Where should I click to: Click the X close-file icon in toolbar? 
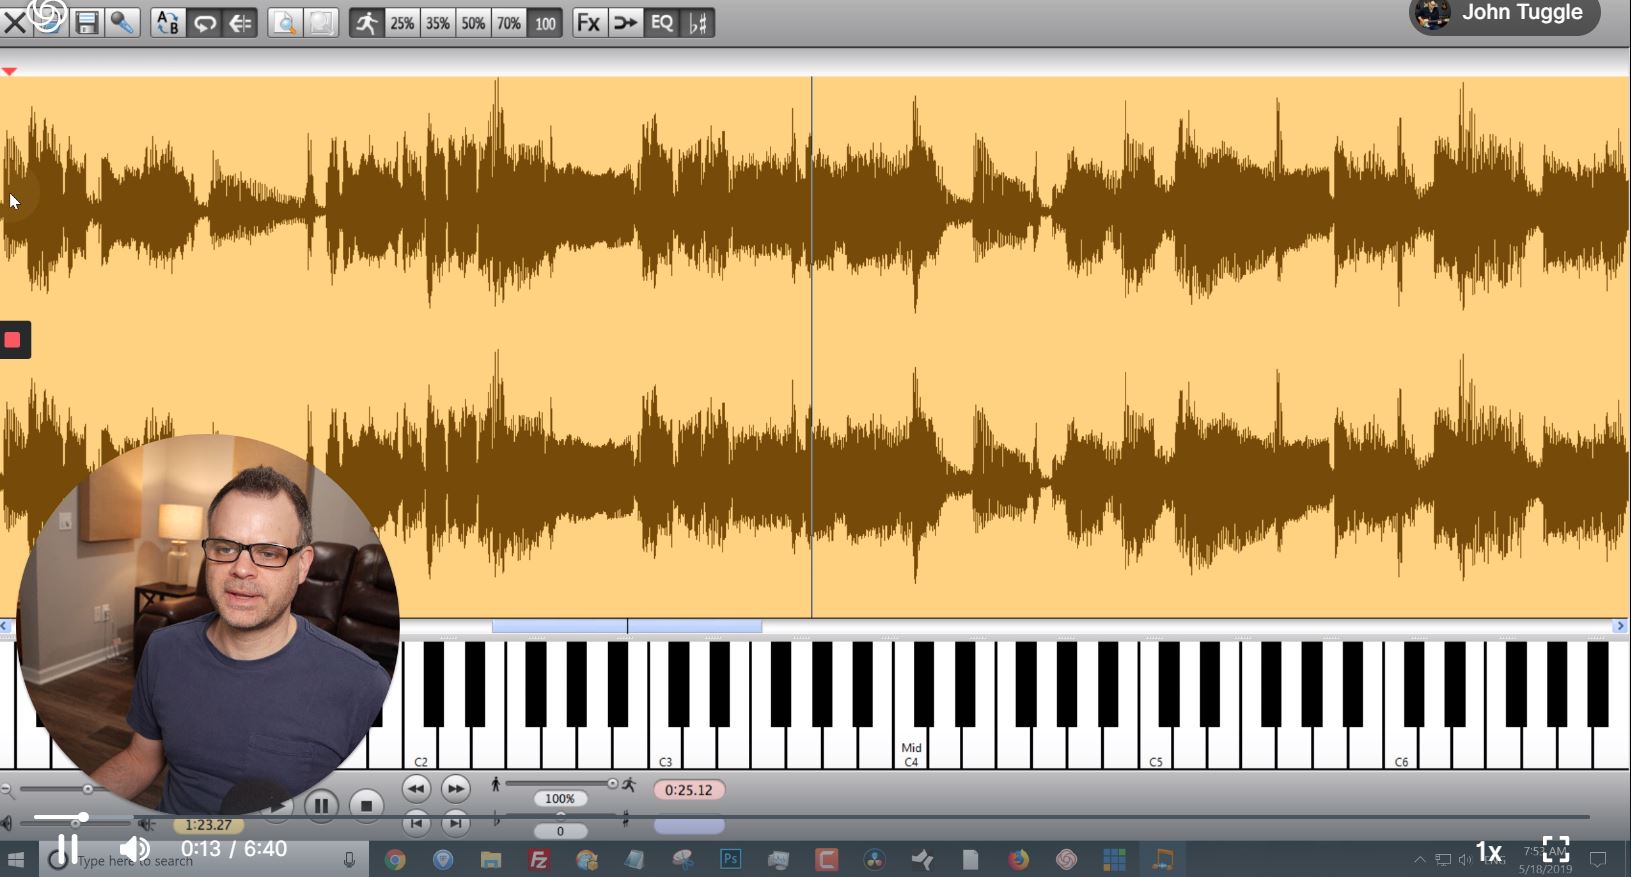pyautogui.click(x=15, y=22)
